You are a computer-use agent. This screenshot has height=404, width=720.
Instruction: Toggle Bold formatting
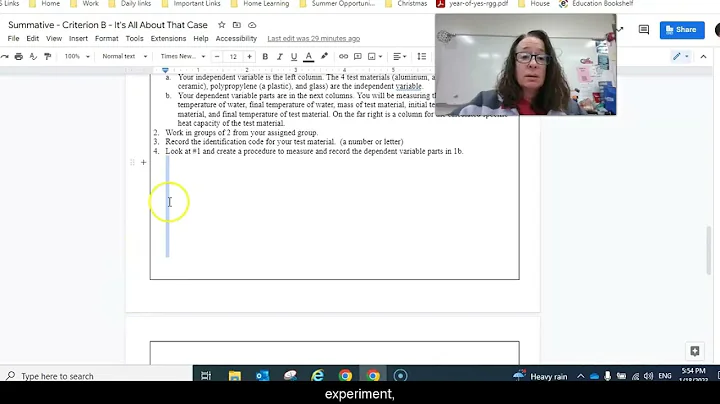(265, 56)
